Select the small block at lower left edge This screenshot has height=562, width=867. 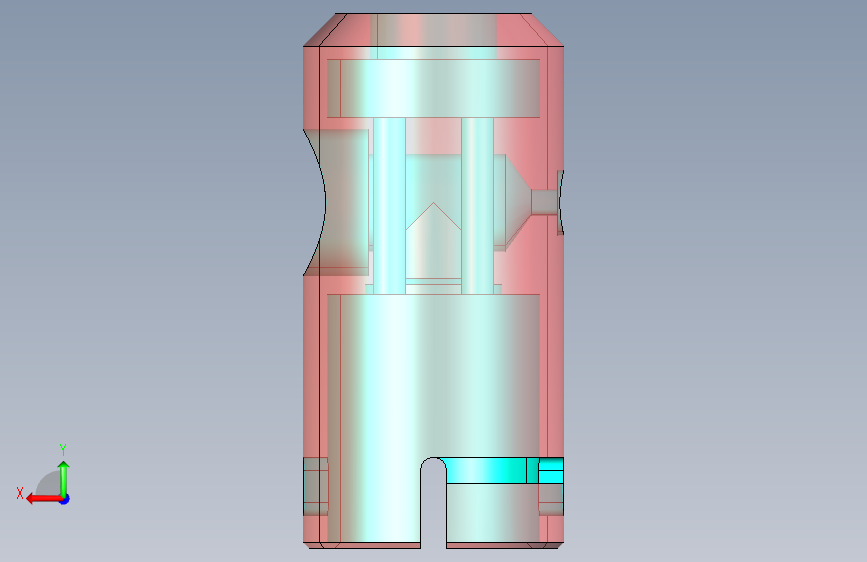[316, 486]
